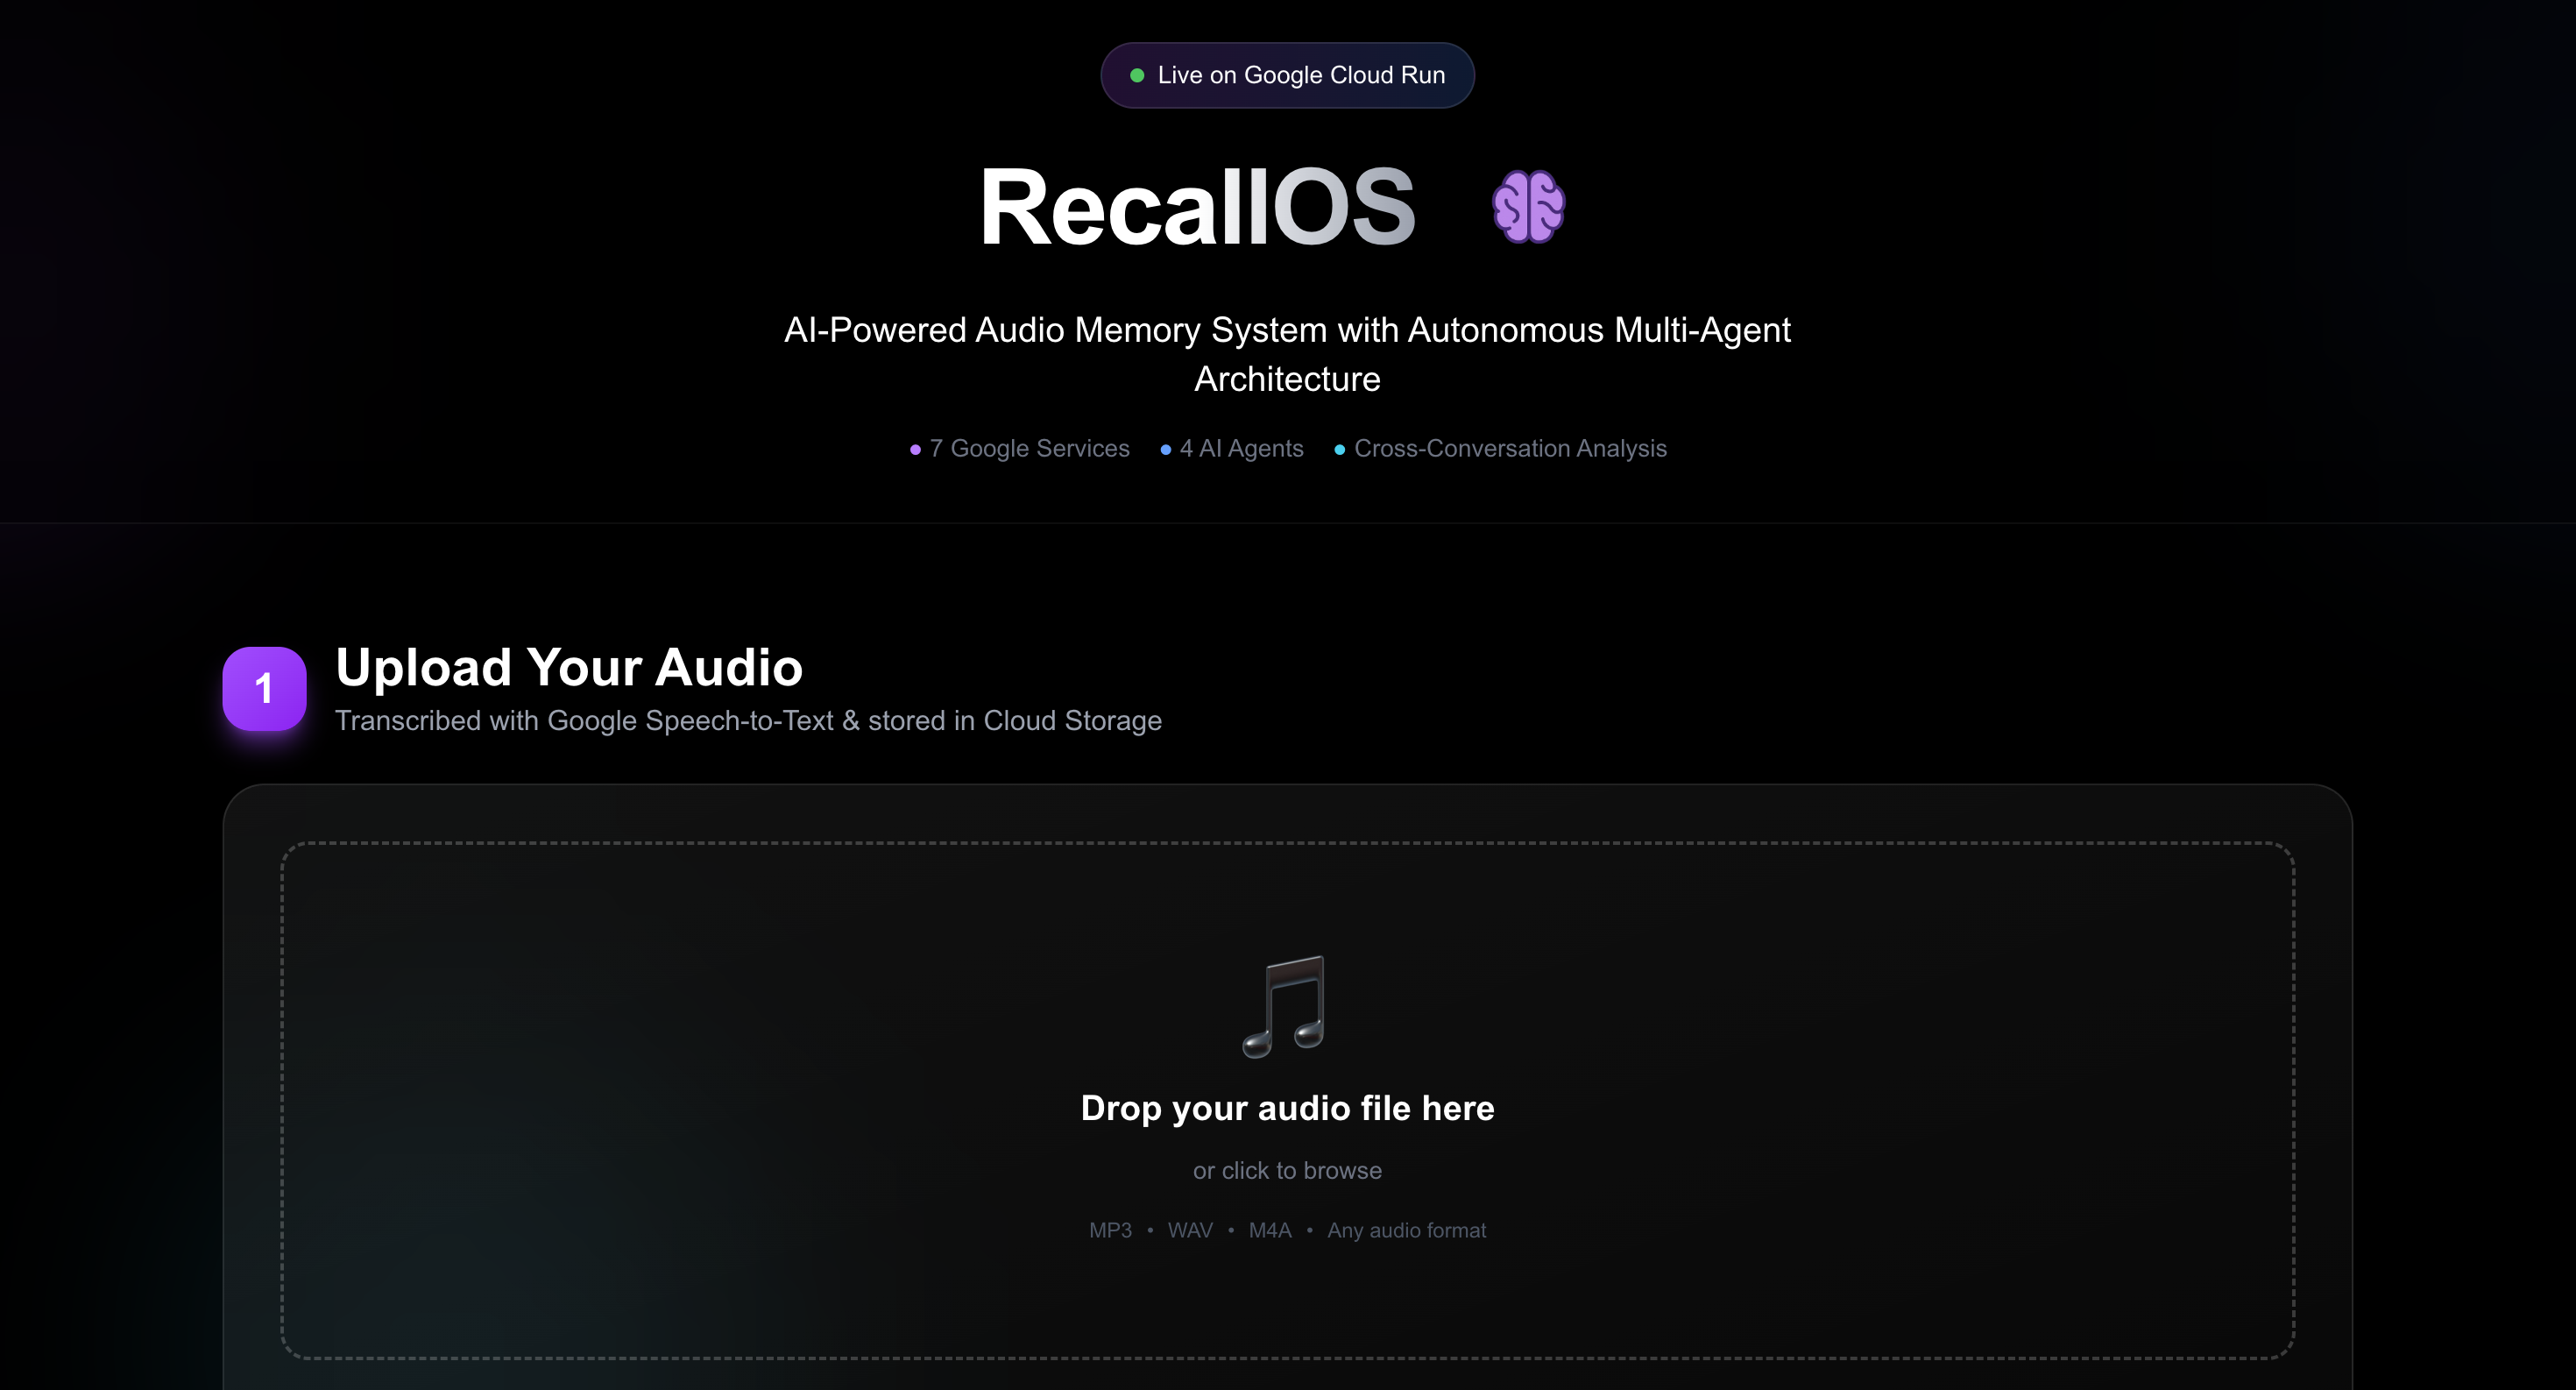Click the RecallOS title heading

(x=1197, y=207)
